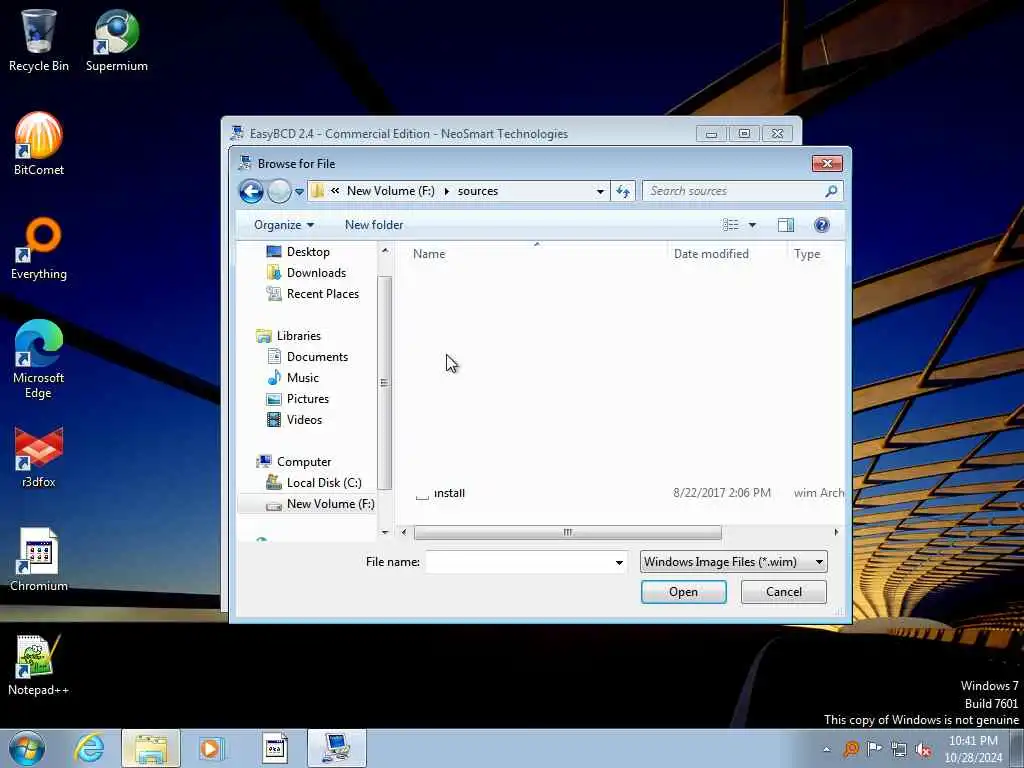Open the network tray icon
1024x768 pixels.
[x=899, y=749]
